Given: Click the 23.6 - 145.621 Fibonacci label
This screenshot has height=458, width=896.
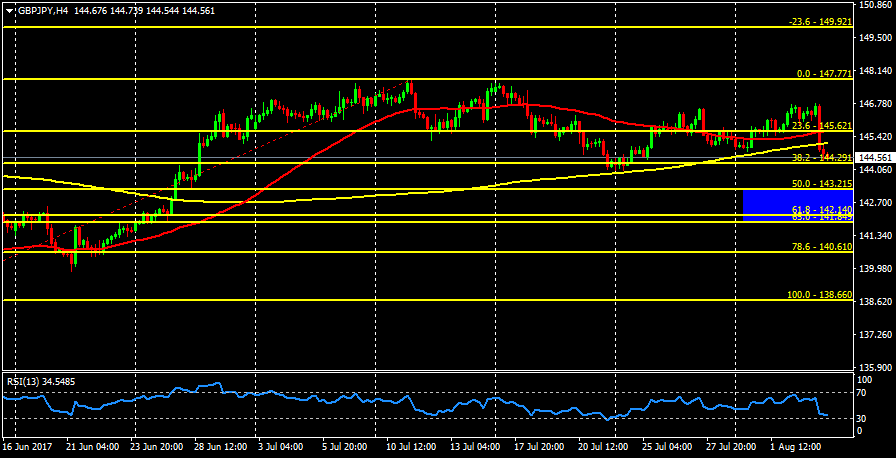Looking at the screenshot, I should tap(821, 126).
